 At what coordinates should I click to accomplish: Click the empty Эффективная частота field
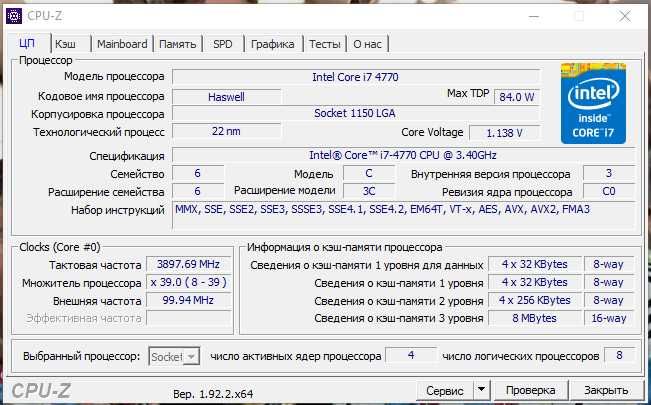point(189,318)
